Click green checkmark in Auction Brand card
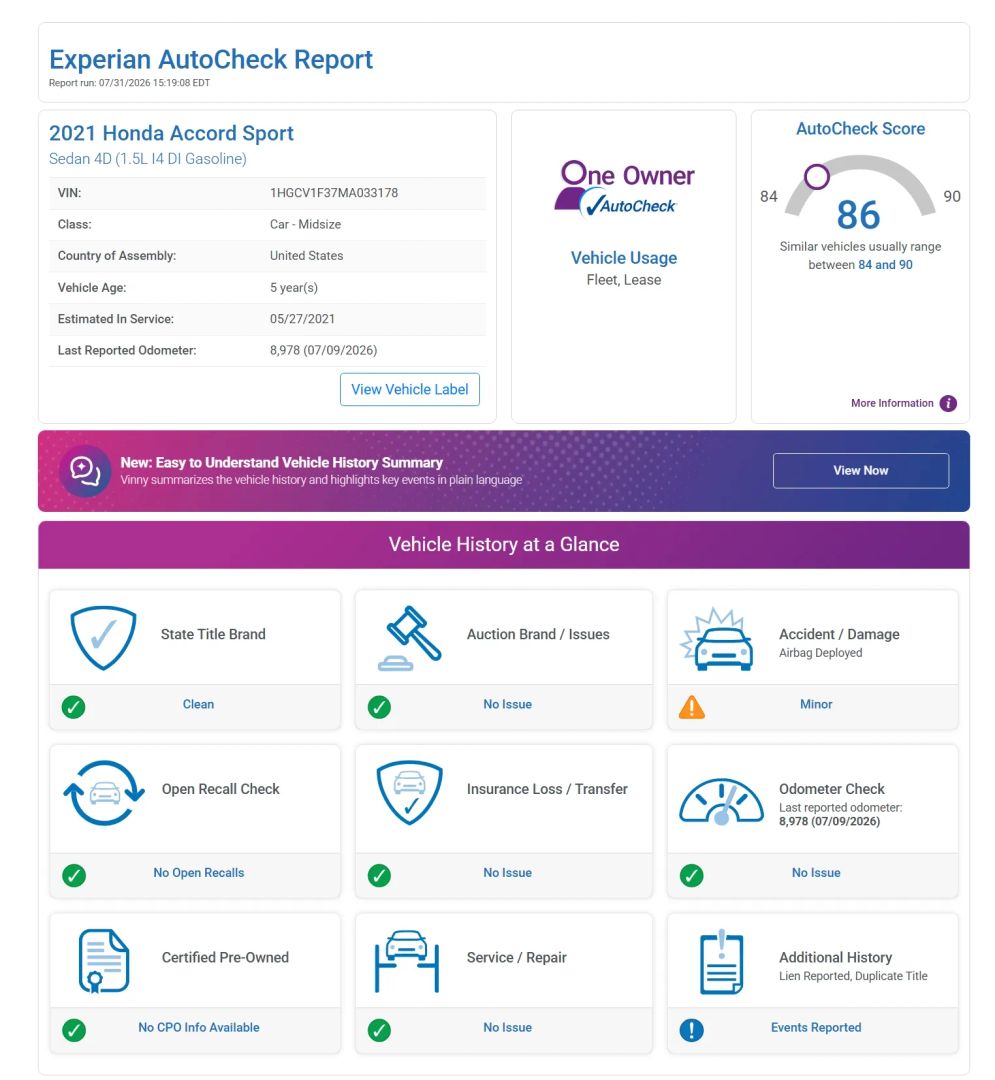This screenshot has width=995, height=1080. click(379, 707)
